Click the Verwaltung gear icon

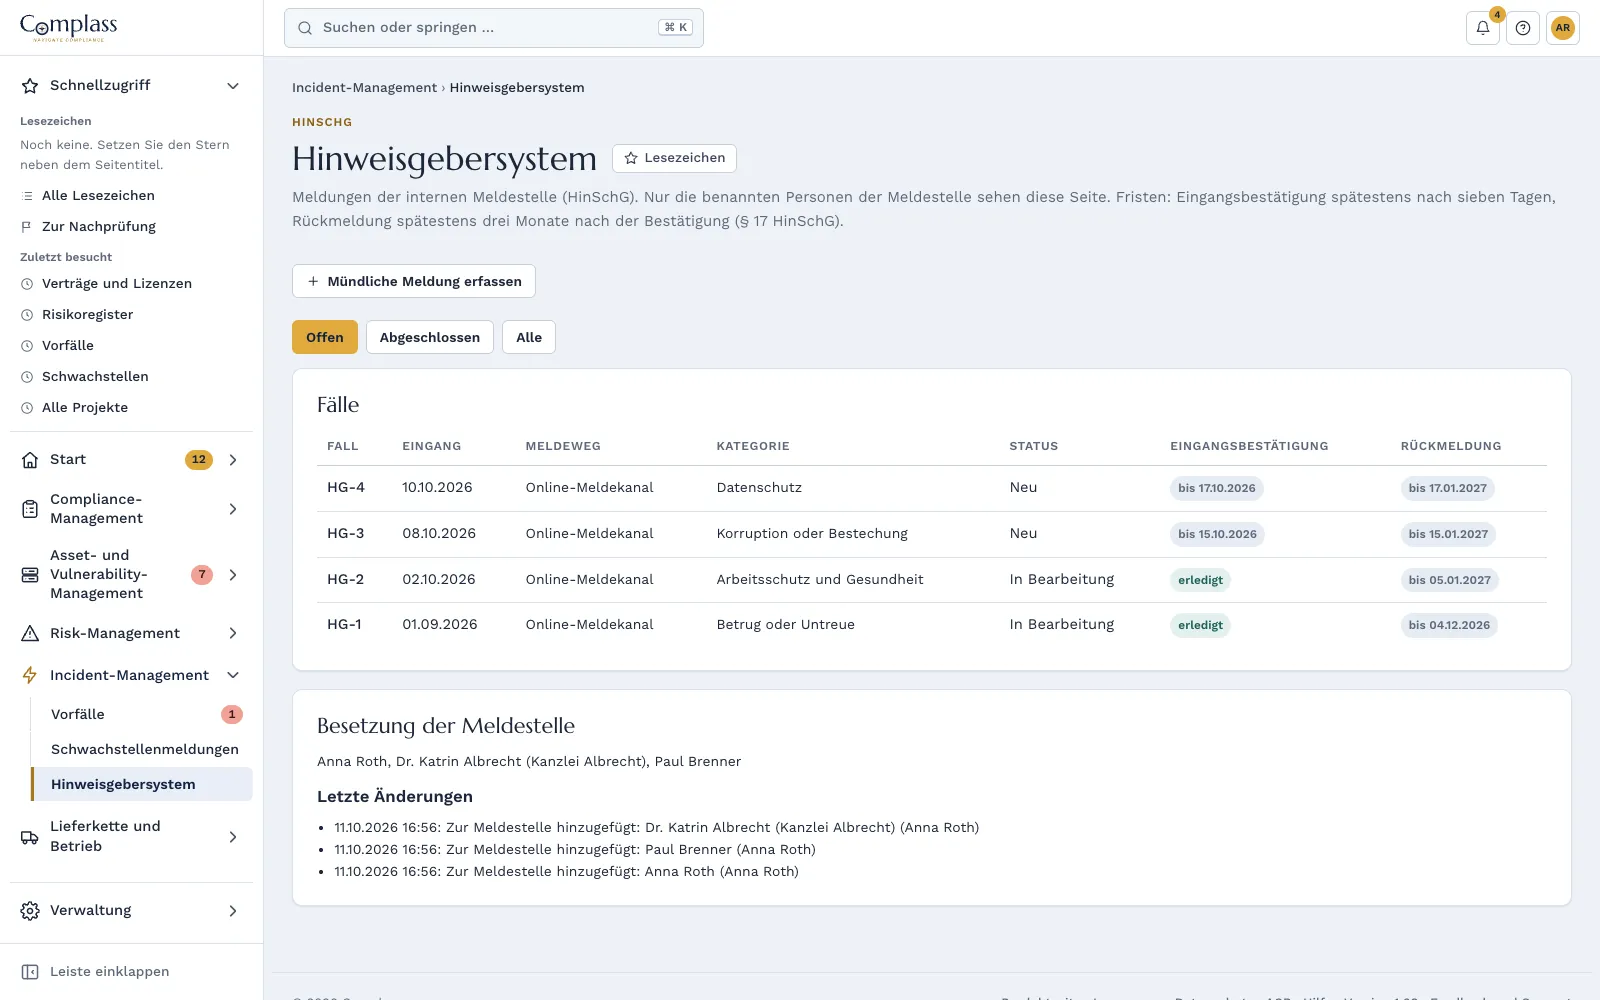(30, 911)
